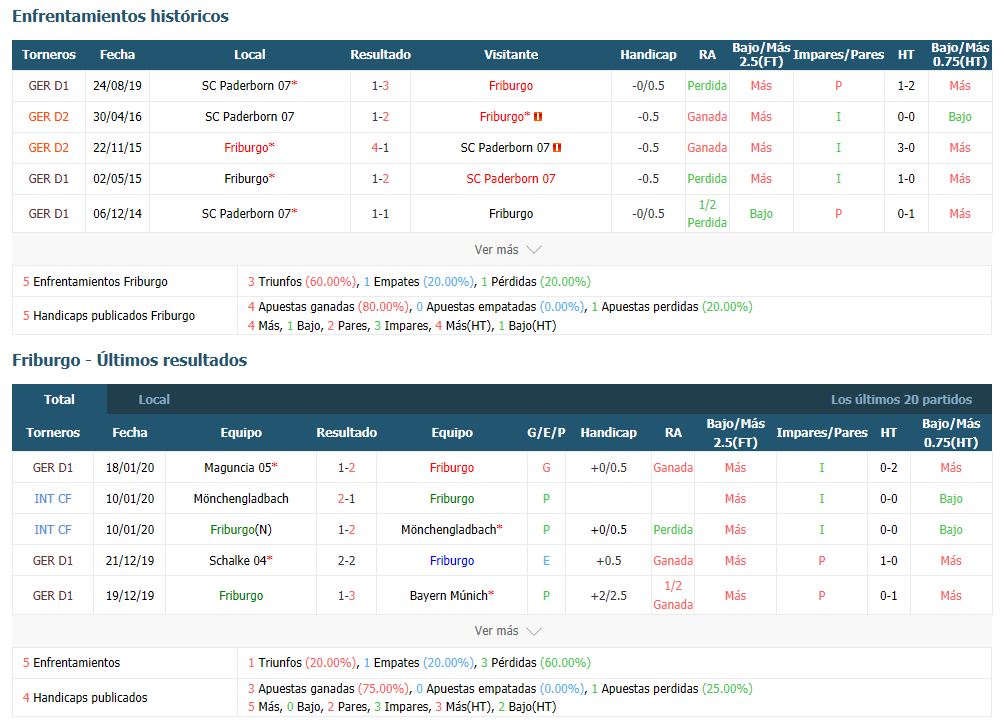
Task: Open INT CF tournament in the 2-1 row
Action: click(53, 499)
